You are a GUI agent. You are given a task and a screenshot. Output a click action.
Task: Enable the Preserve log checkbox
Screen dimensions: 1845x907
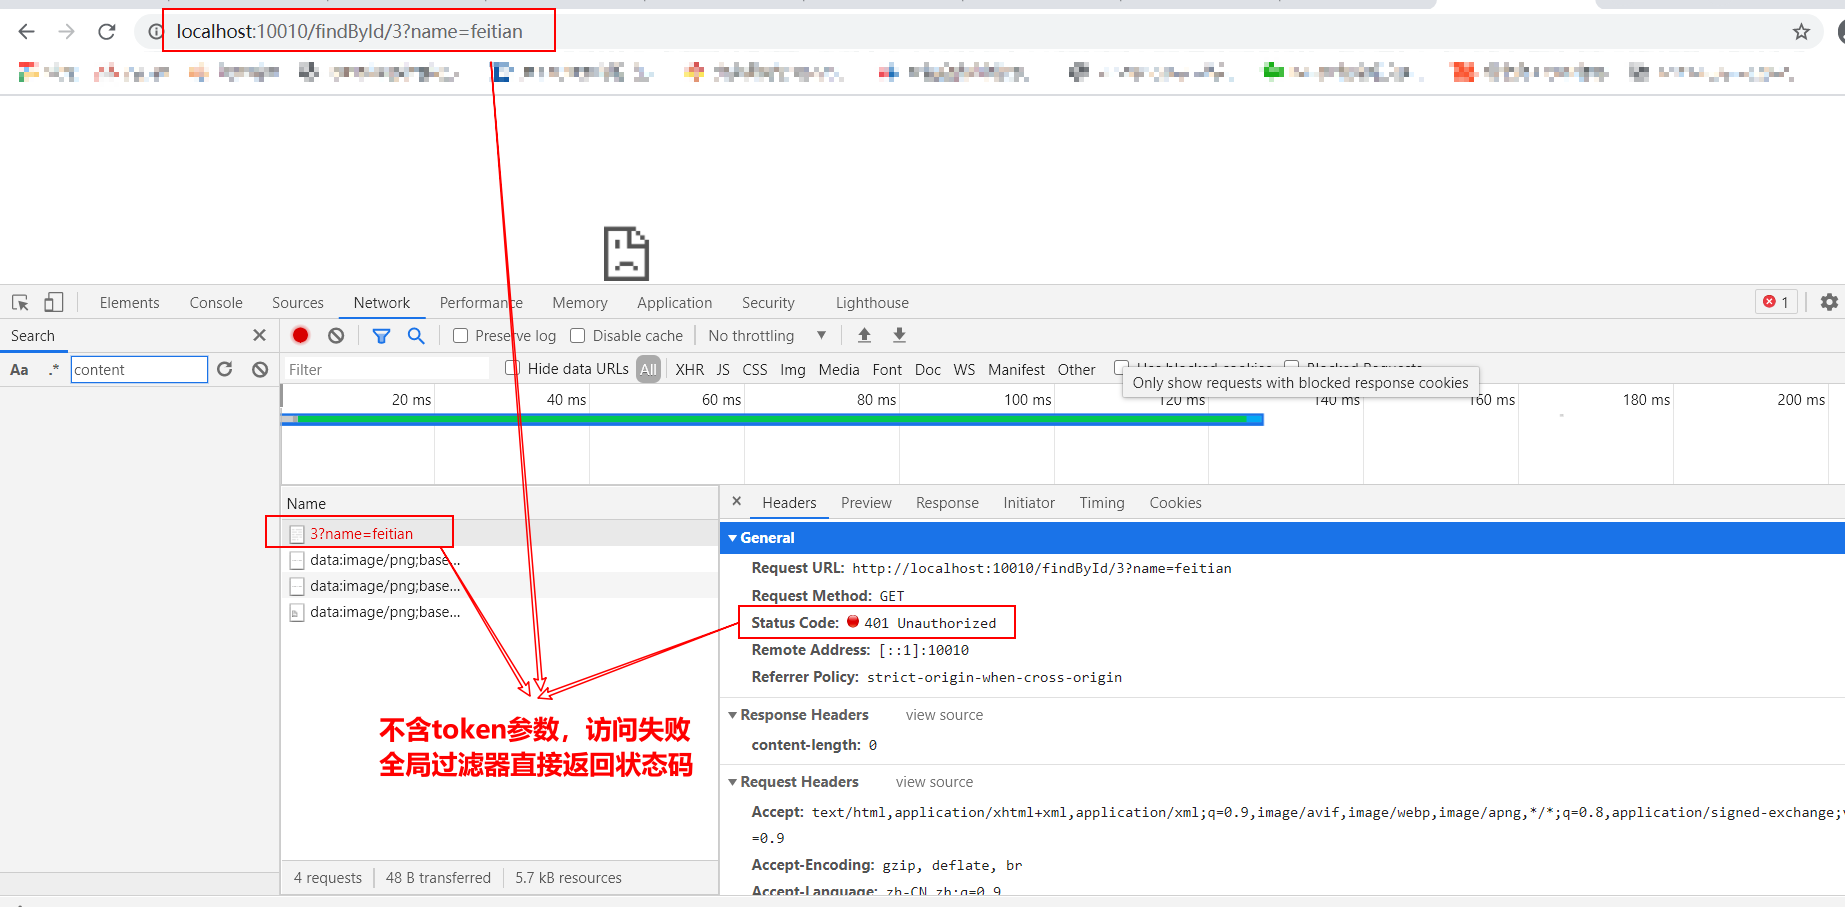coord(460,335)
